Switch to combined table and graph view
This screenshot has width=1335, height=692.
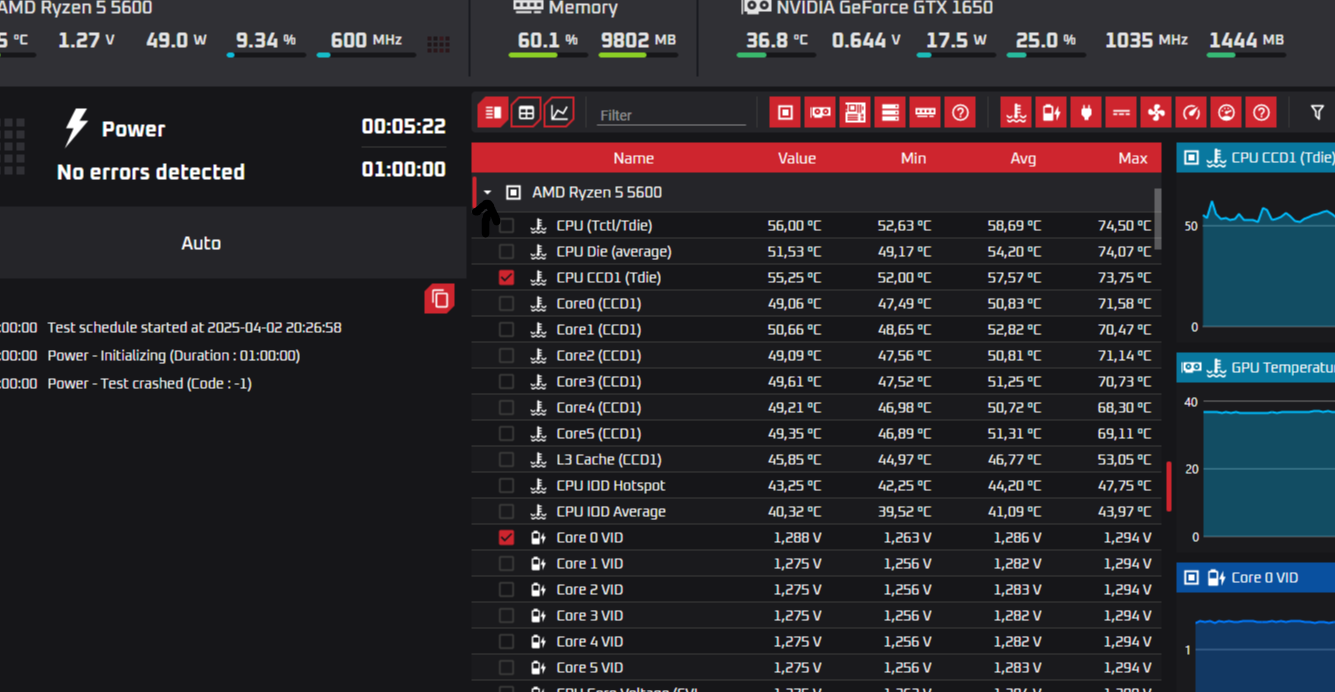tap(493, 113)
